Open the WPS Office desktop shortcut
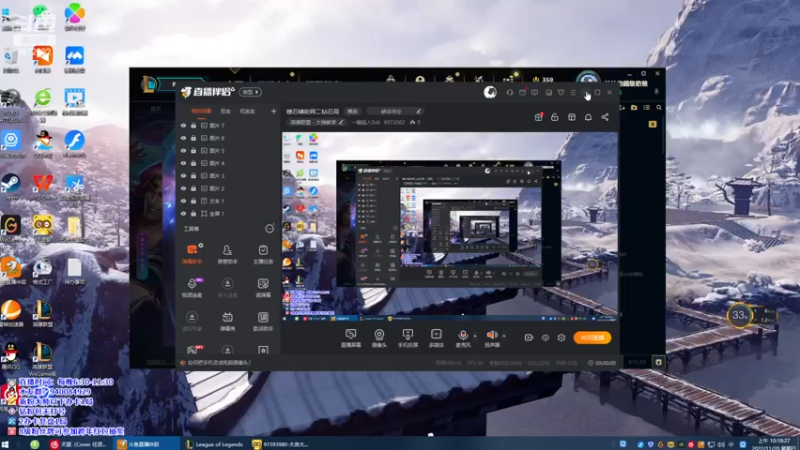This screenshot has width=800, height=450. [x=43, y=186]
